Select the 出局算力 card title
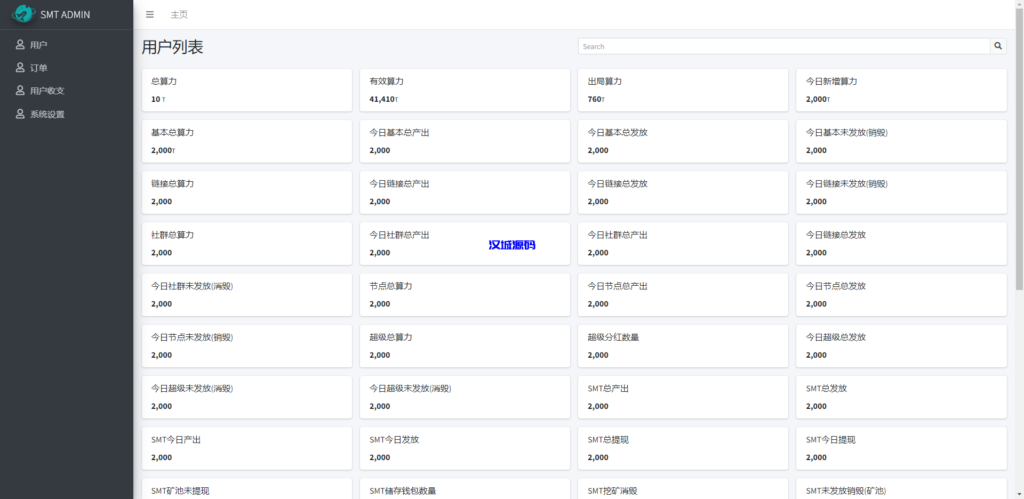The height and width of the screenshot is (499, 1024). pos(605,82)
